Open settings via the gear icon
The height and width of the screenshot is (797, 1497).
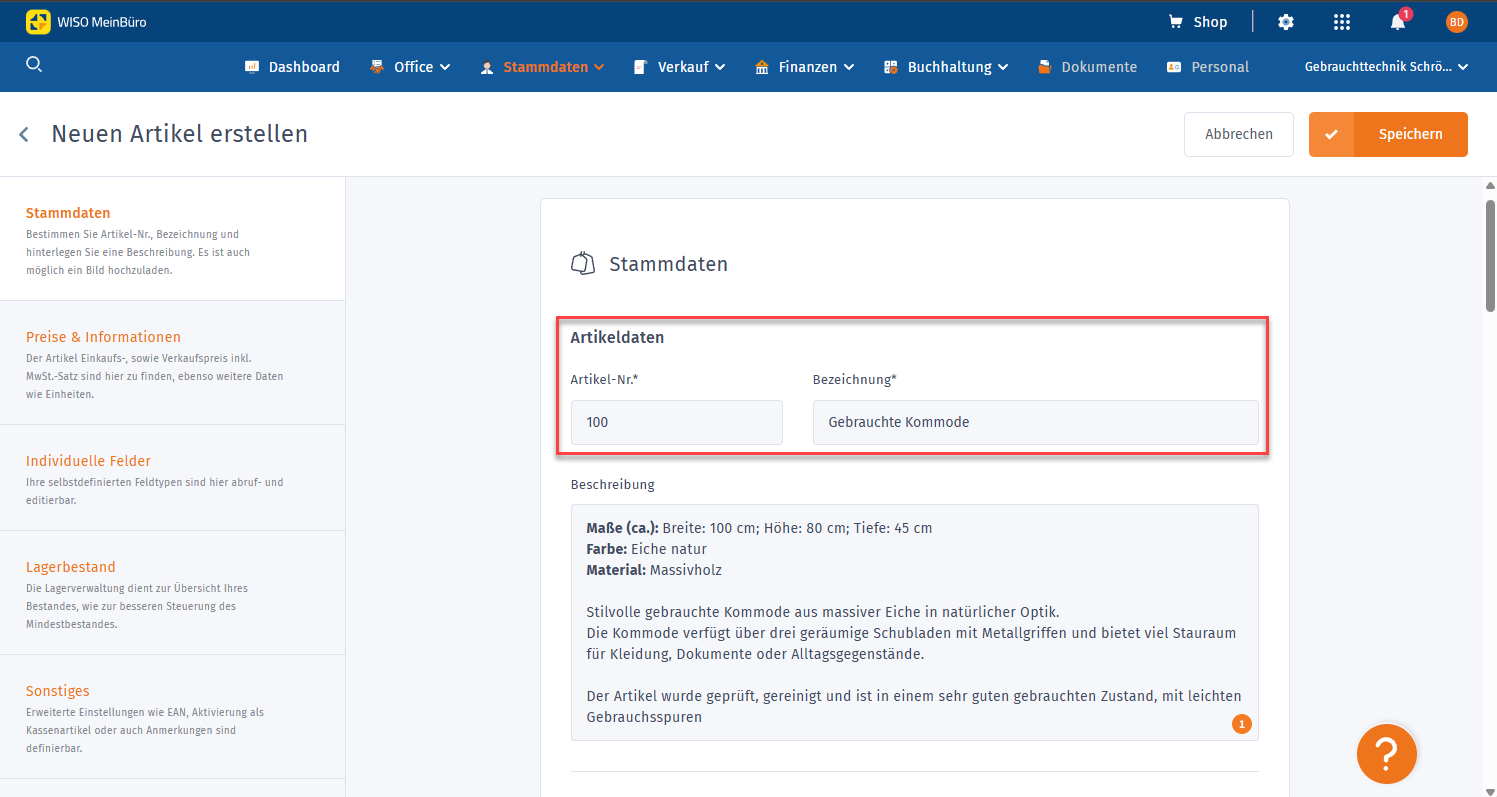(x=1286, y=22)
